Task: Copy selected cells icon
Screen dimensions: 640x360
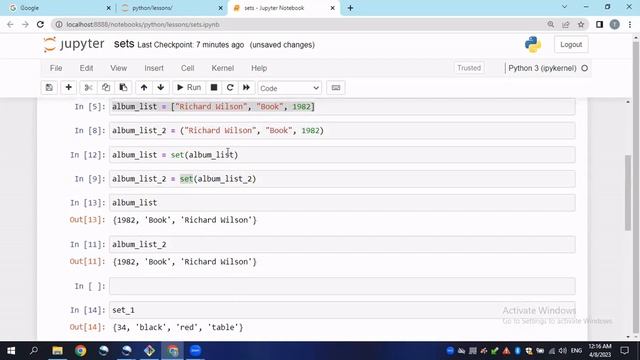Action: 106,88
